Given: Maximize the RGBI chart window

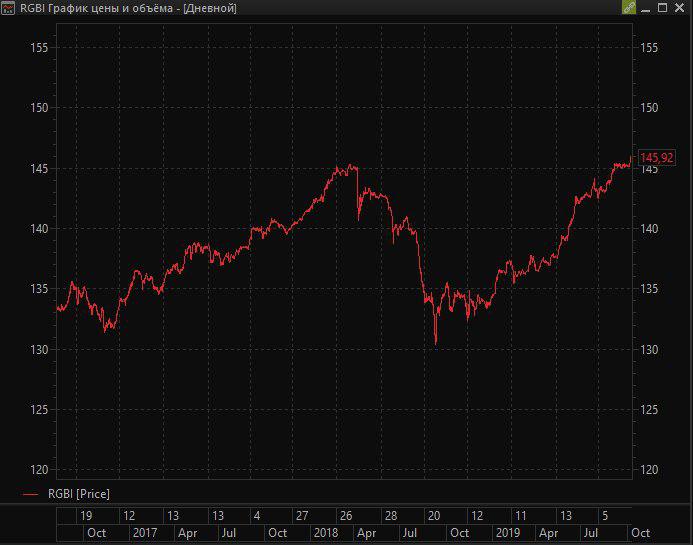Looking at the screenshot, I should 664,8.
